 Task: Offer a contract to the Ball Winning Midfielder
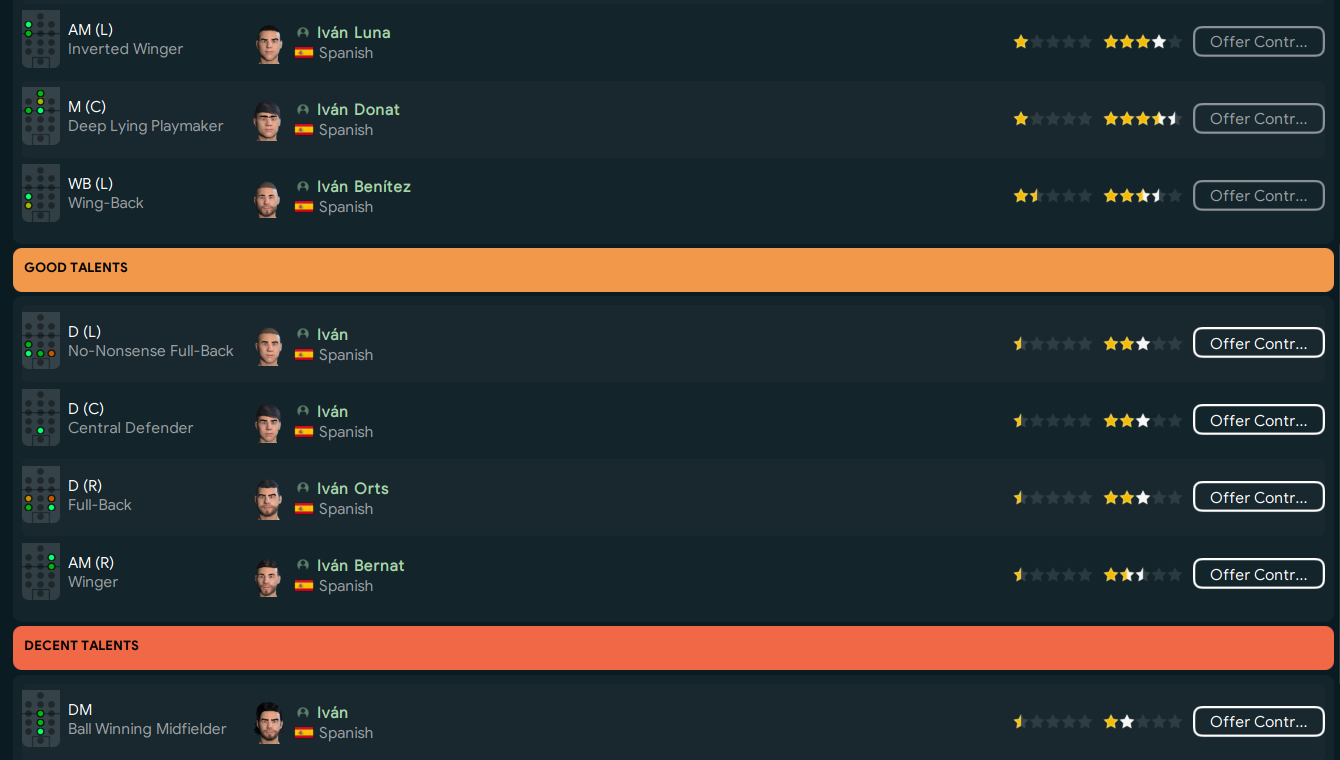1258,722
